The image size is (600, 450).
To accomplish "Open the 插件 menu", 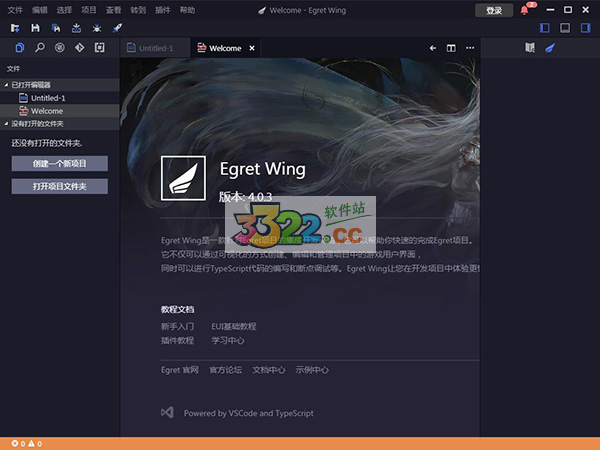I will (163, 10).
